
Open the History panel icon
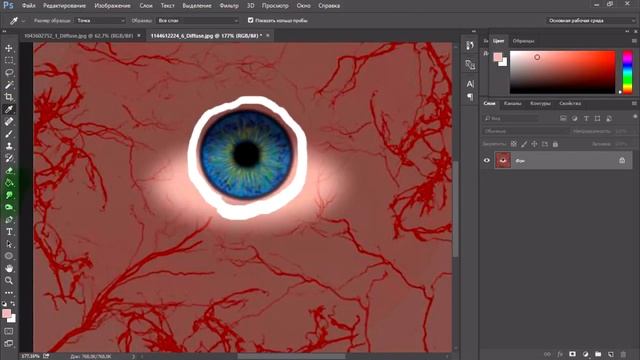pos(470,46)
